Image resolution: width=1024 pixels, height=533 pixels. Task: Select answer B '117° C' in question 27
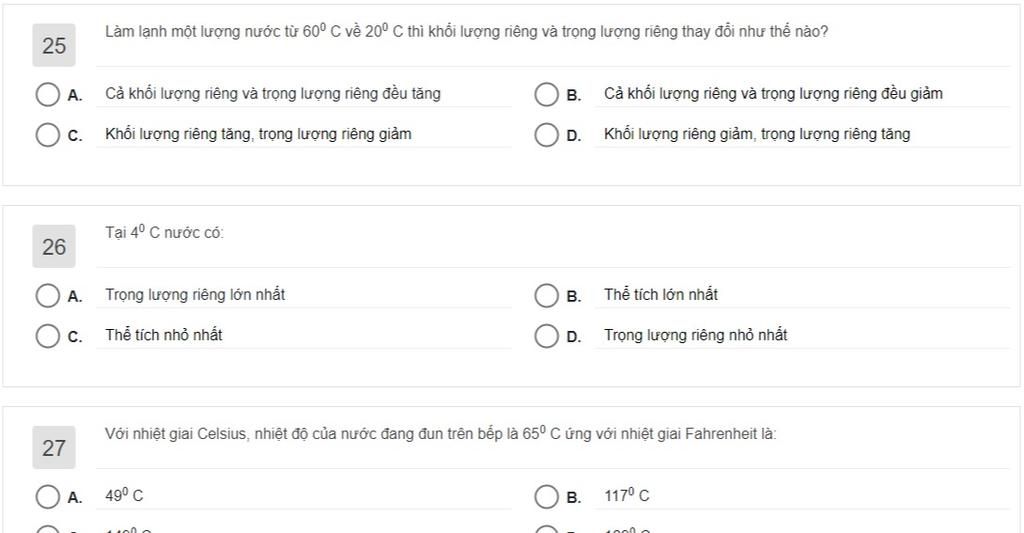pos(546,496)
